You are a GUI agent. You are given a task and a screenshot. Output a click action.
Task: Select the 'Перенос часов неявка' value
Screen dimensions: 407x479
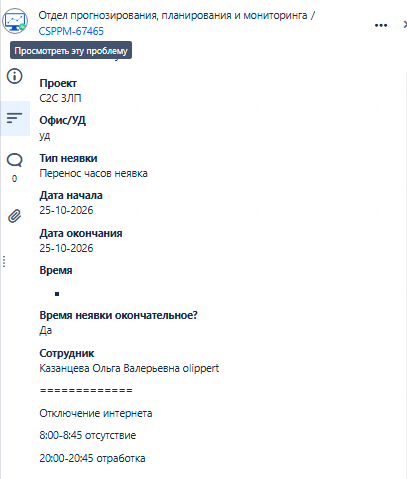click(93, 173)
